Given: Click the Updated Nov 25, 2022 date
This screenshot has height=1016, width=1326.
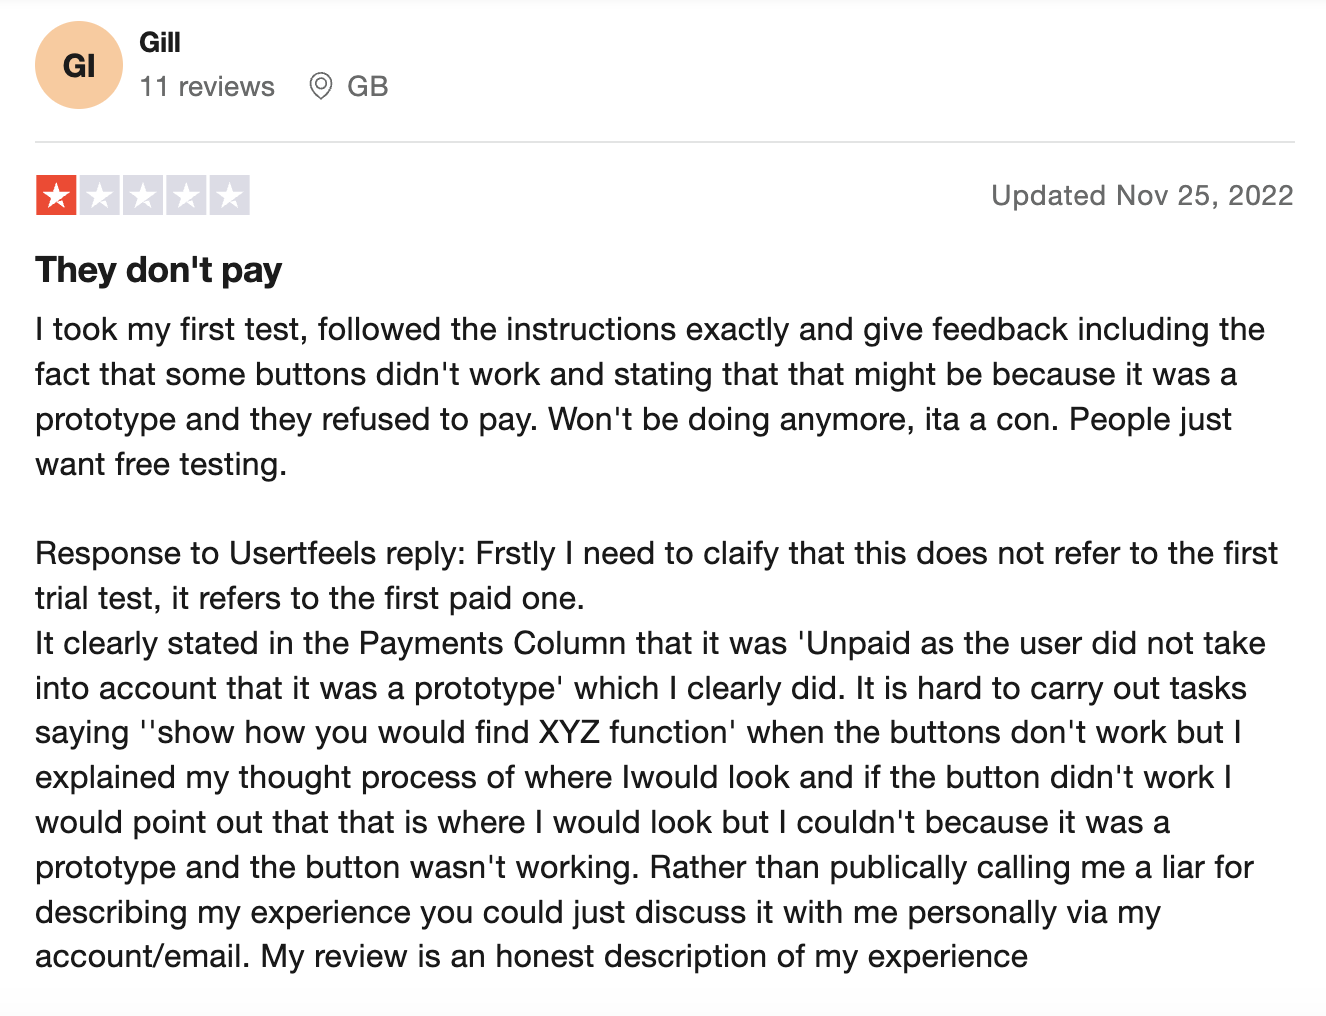Looking at the screenshot, I should click(1142, 195).
